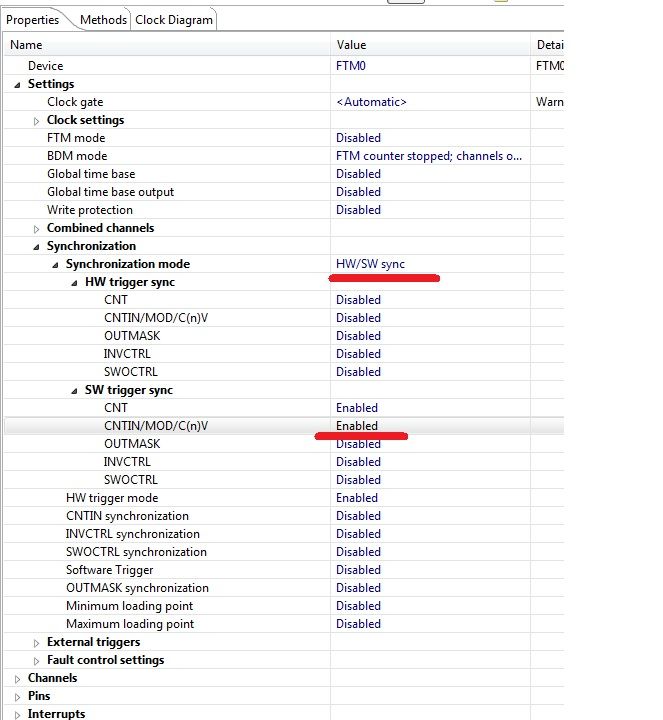Open the Methods tab
Viewport: 663px width, 720px height.
coord(103,20)
